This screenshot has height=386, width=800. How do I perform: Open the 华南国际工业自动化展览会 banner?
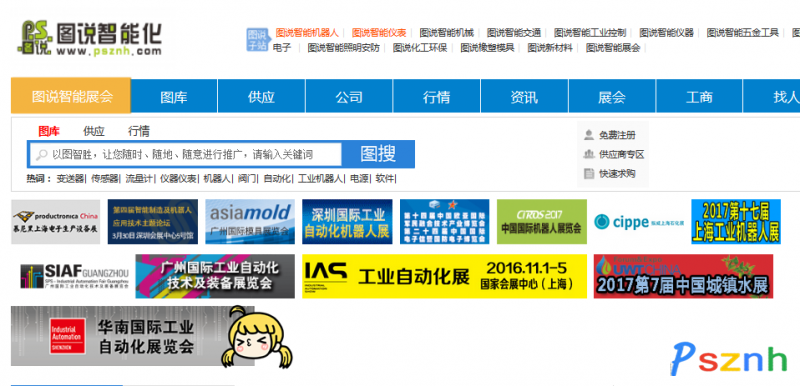(133, 336)
